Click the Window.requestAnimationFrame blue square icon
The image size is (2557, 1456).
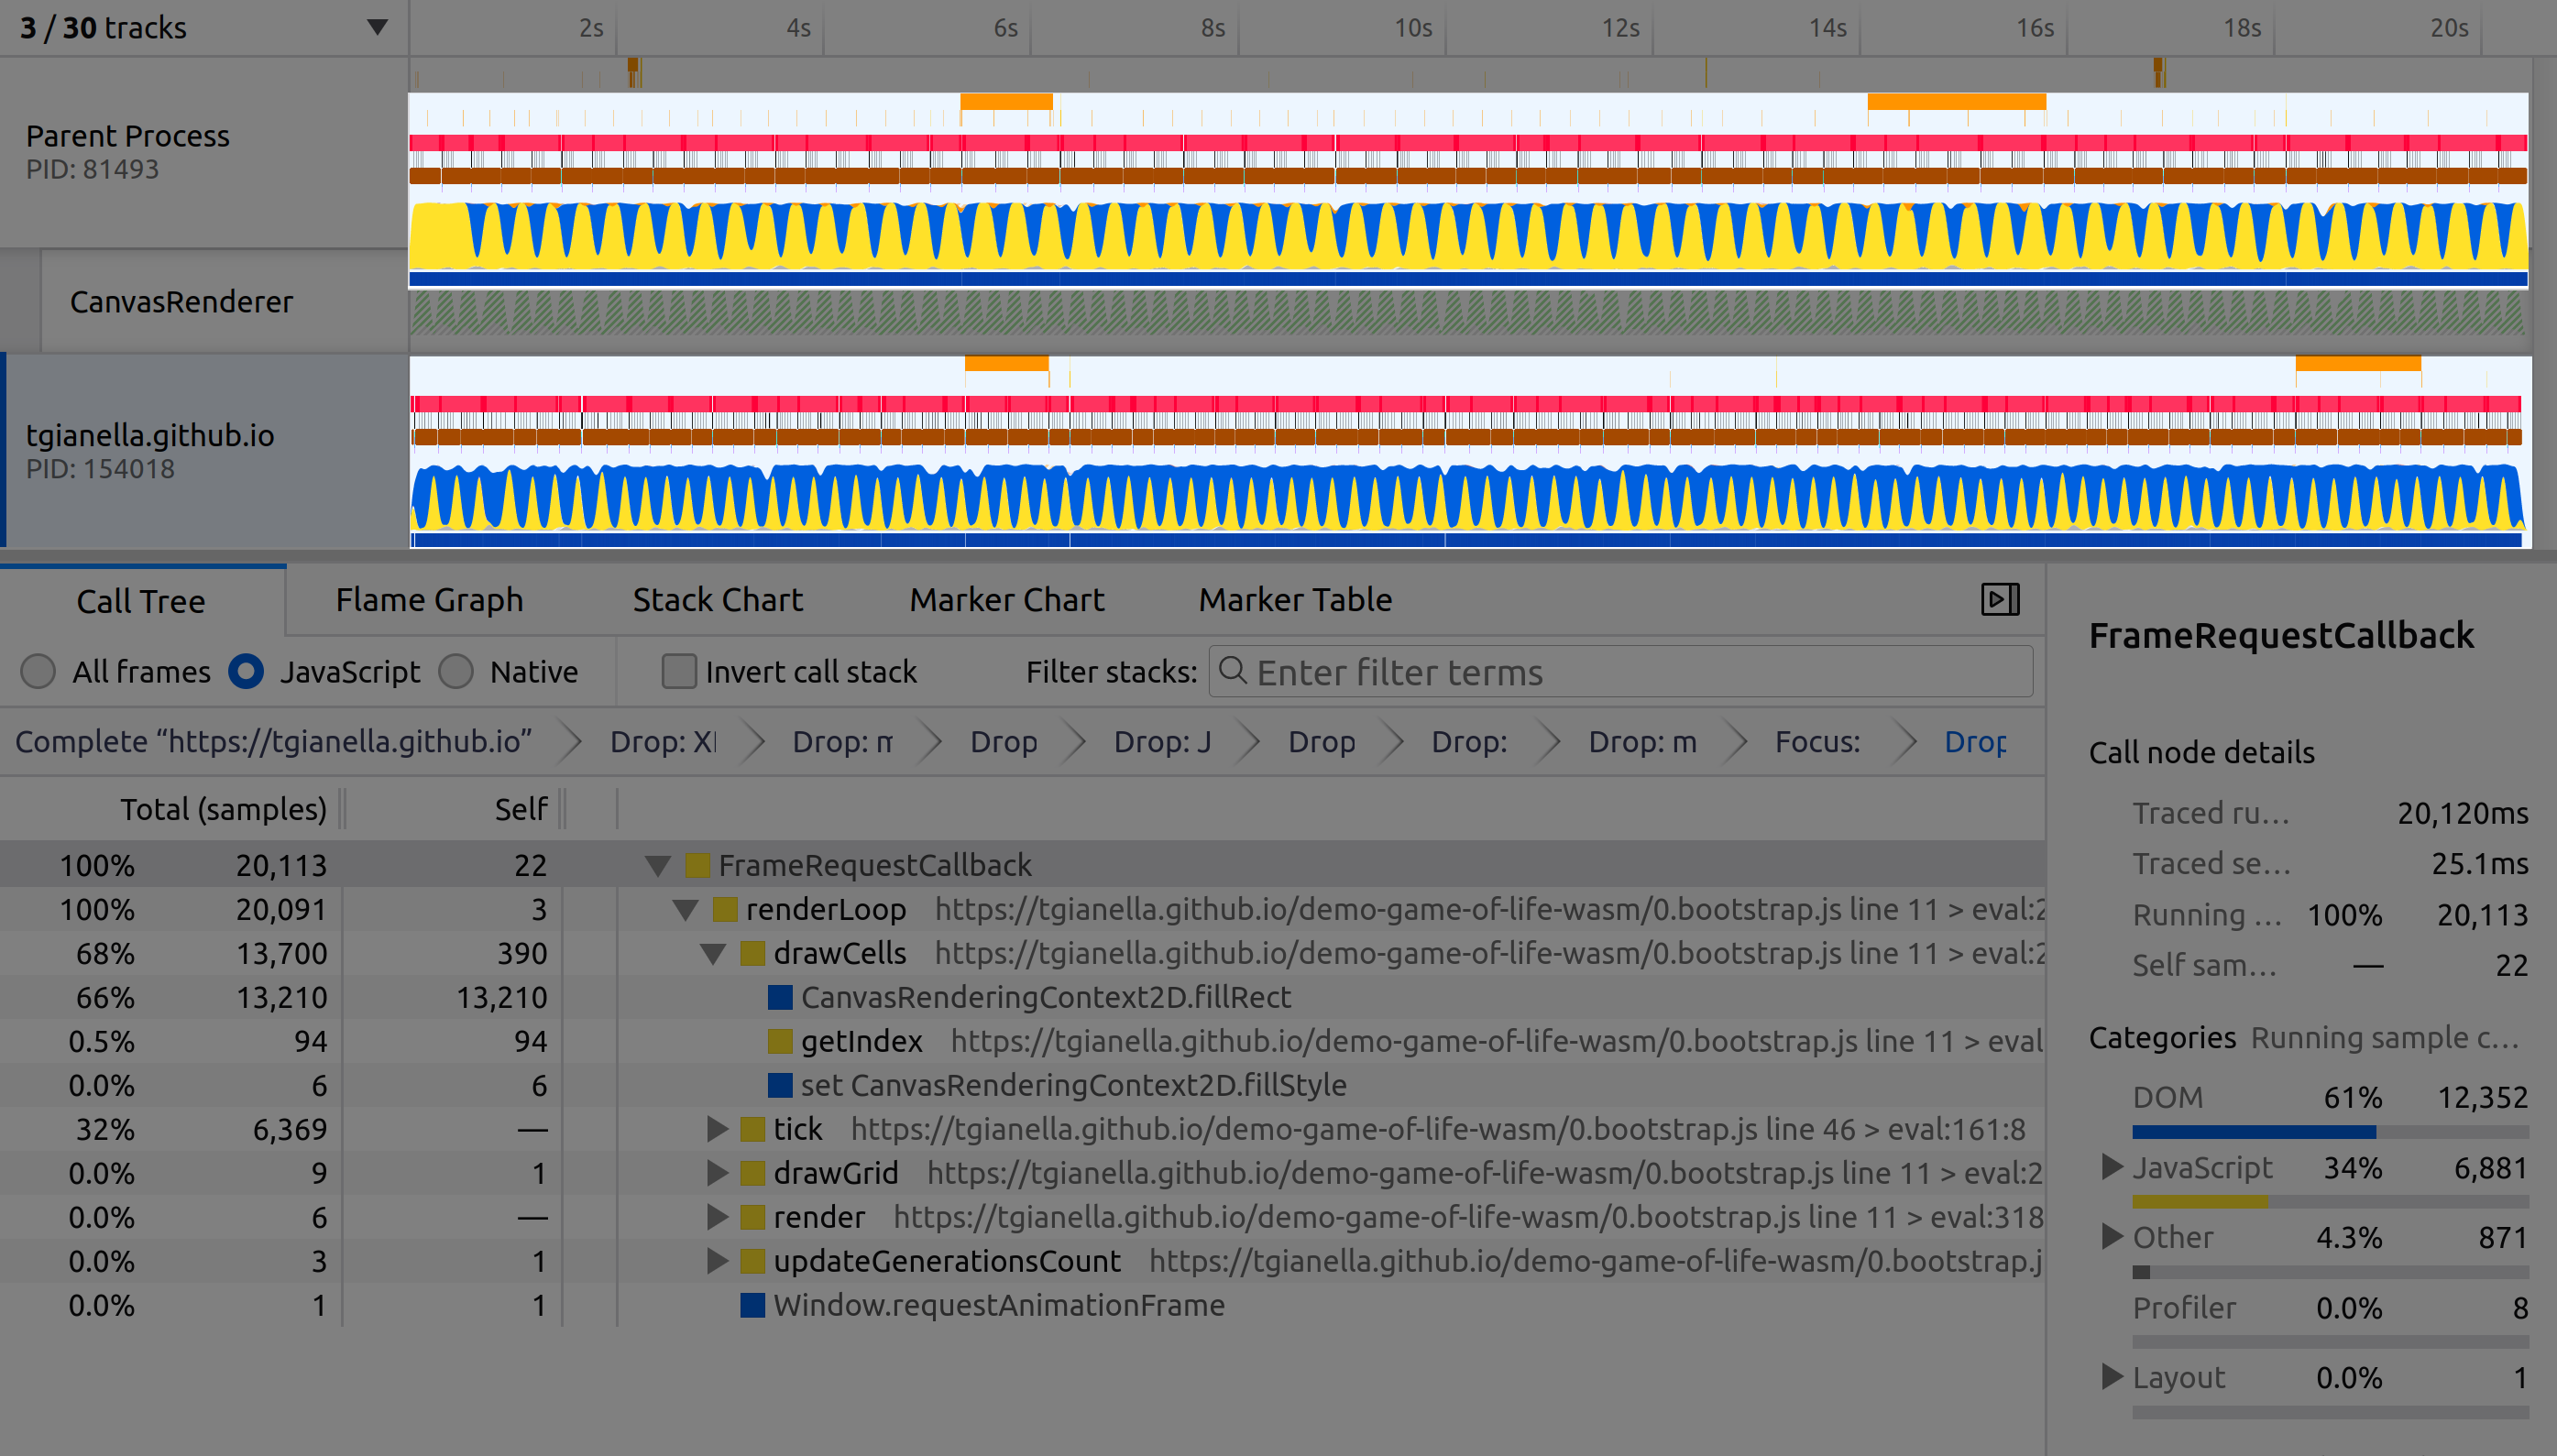752,1305
